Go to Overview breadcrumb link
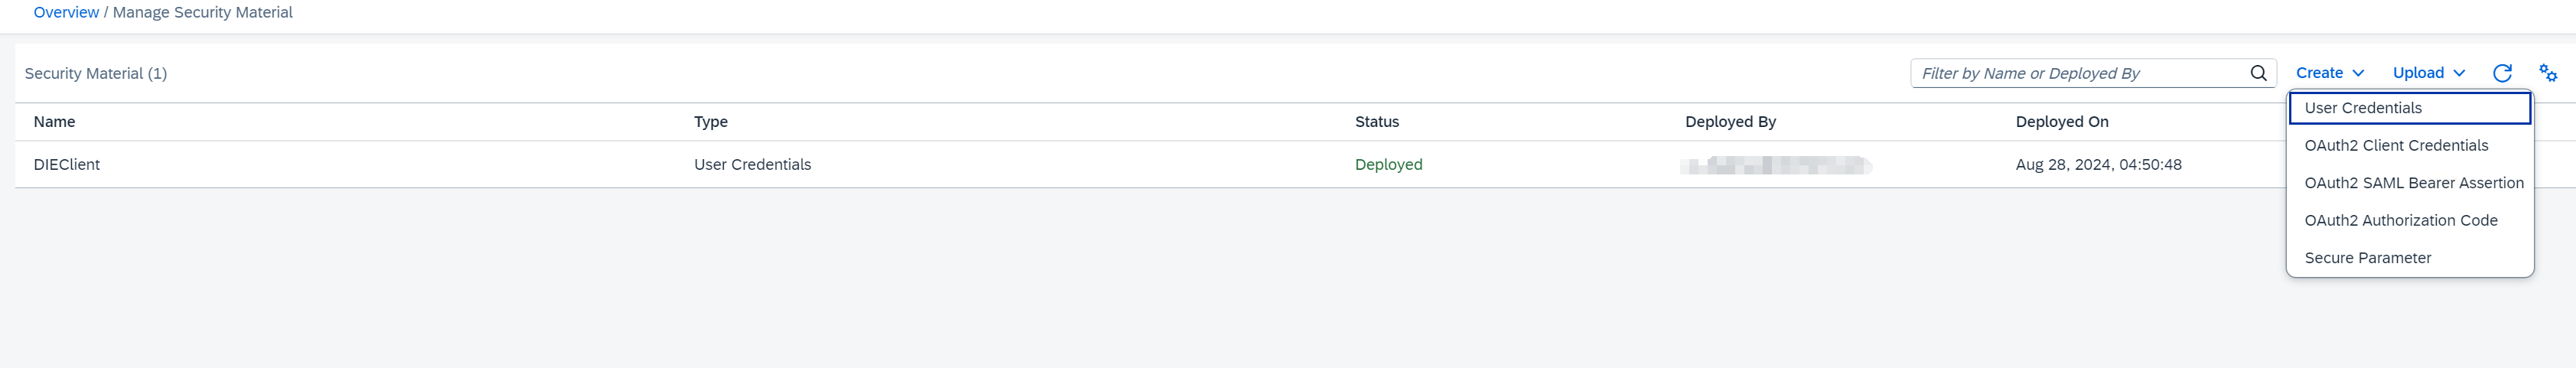Viewport: 2576px width, 368px height. click(x=66, y=13)
